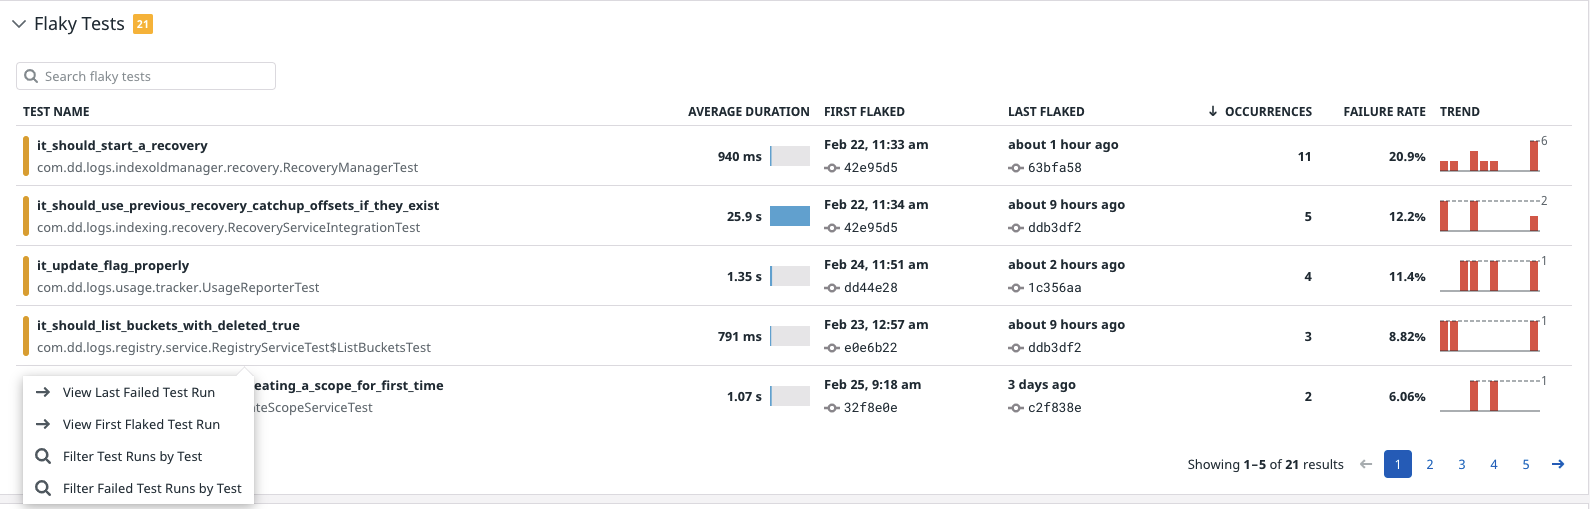Jump to results page 2
The width and height of the screenshot is (1590, 509).
point(1430,464)
